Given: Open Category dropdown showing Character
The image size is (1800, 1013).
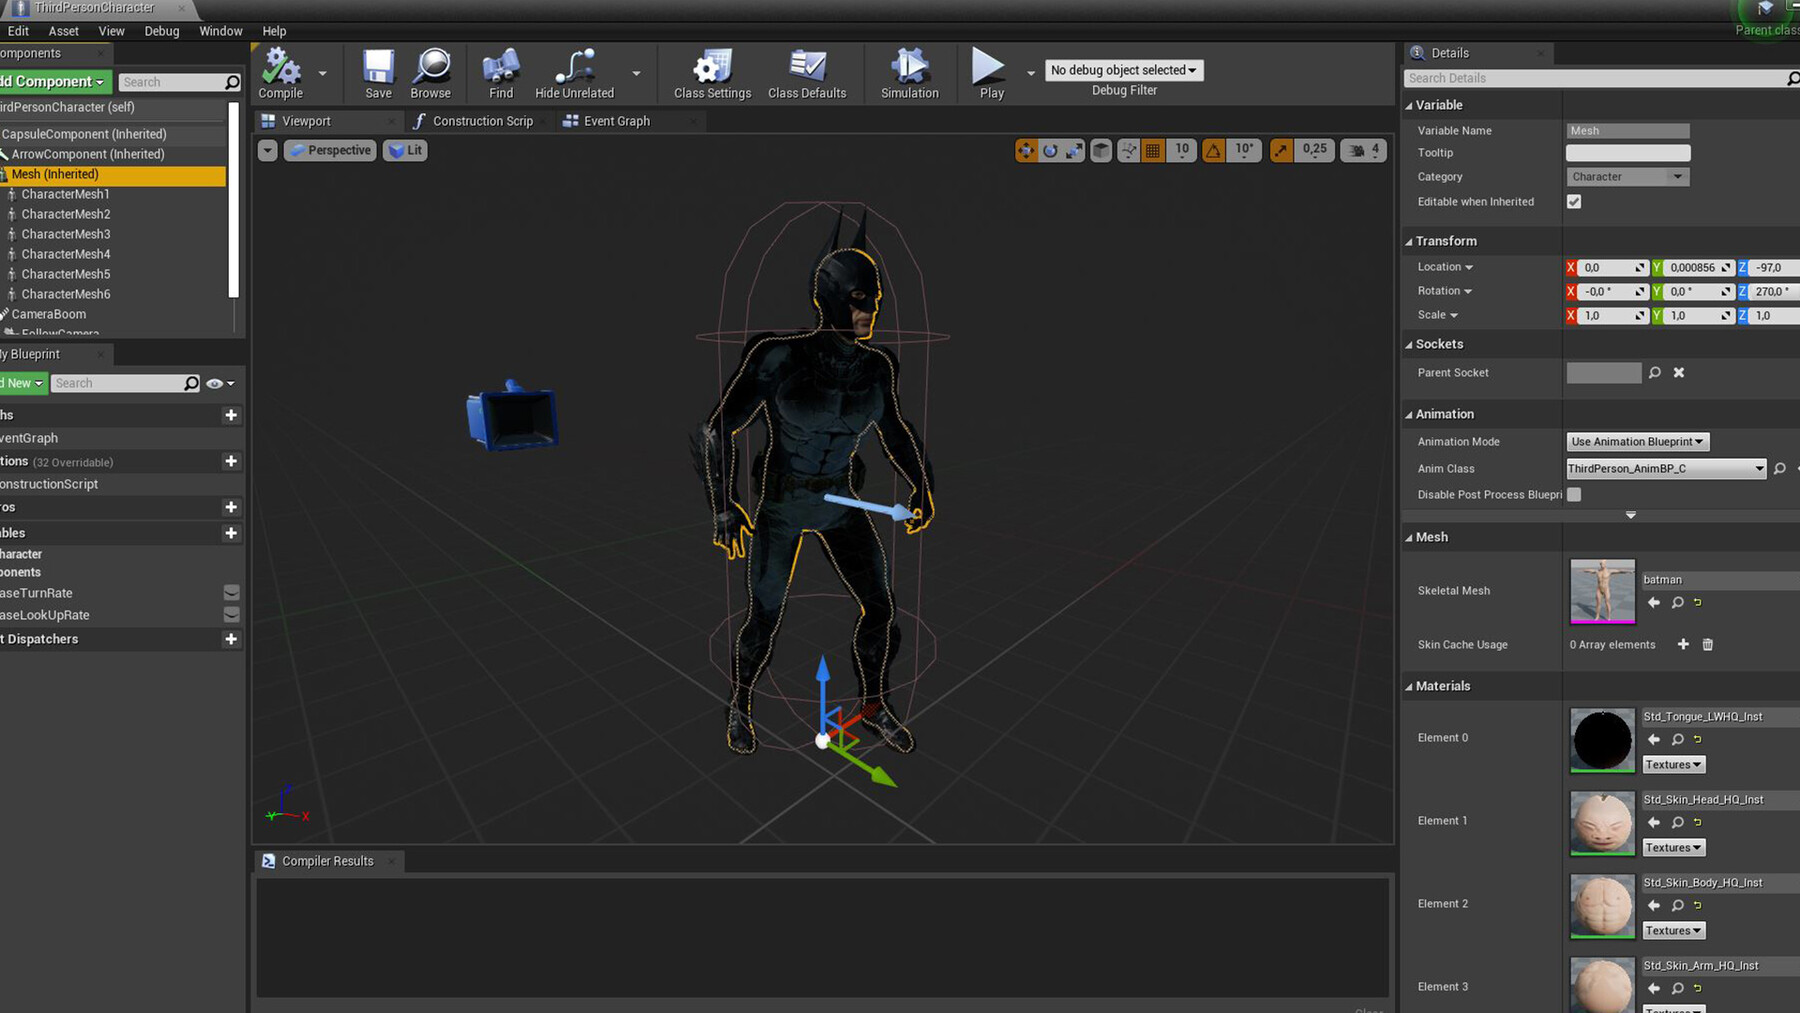Looking at the screenshot, I should click(x=1628, y=177).
